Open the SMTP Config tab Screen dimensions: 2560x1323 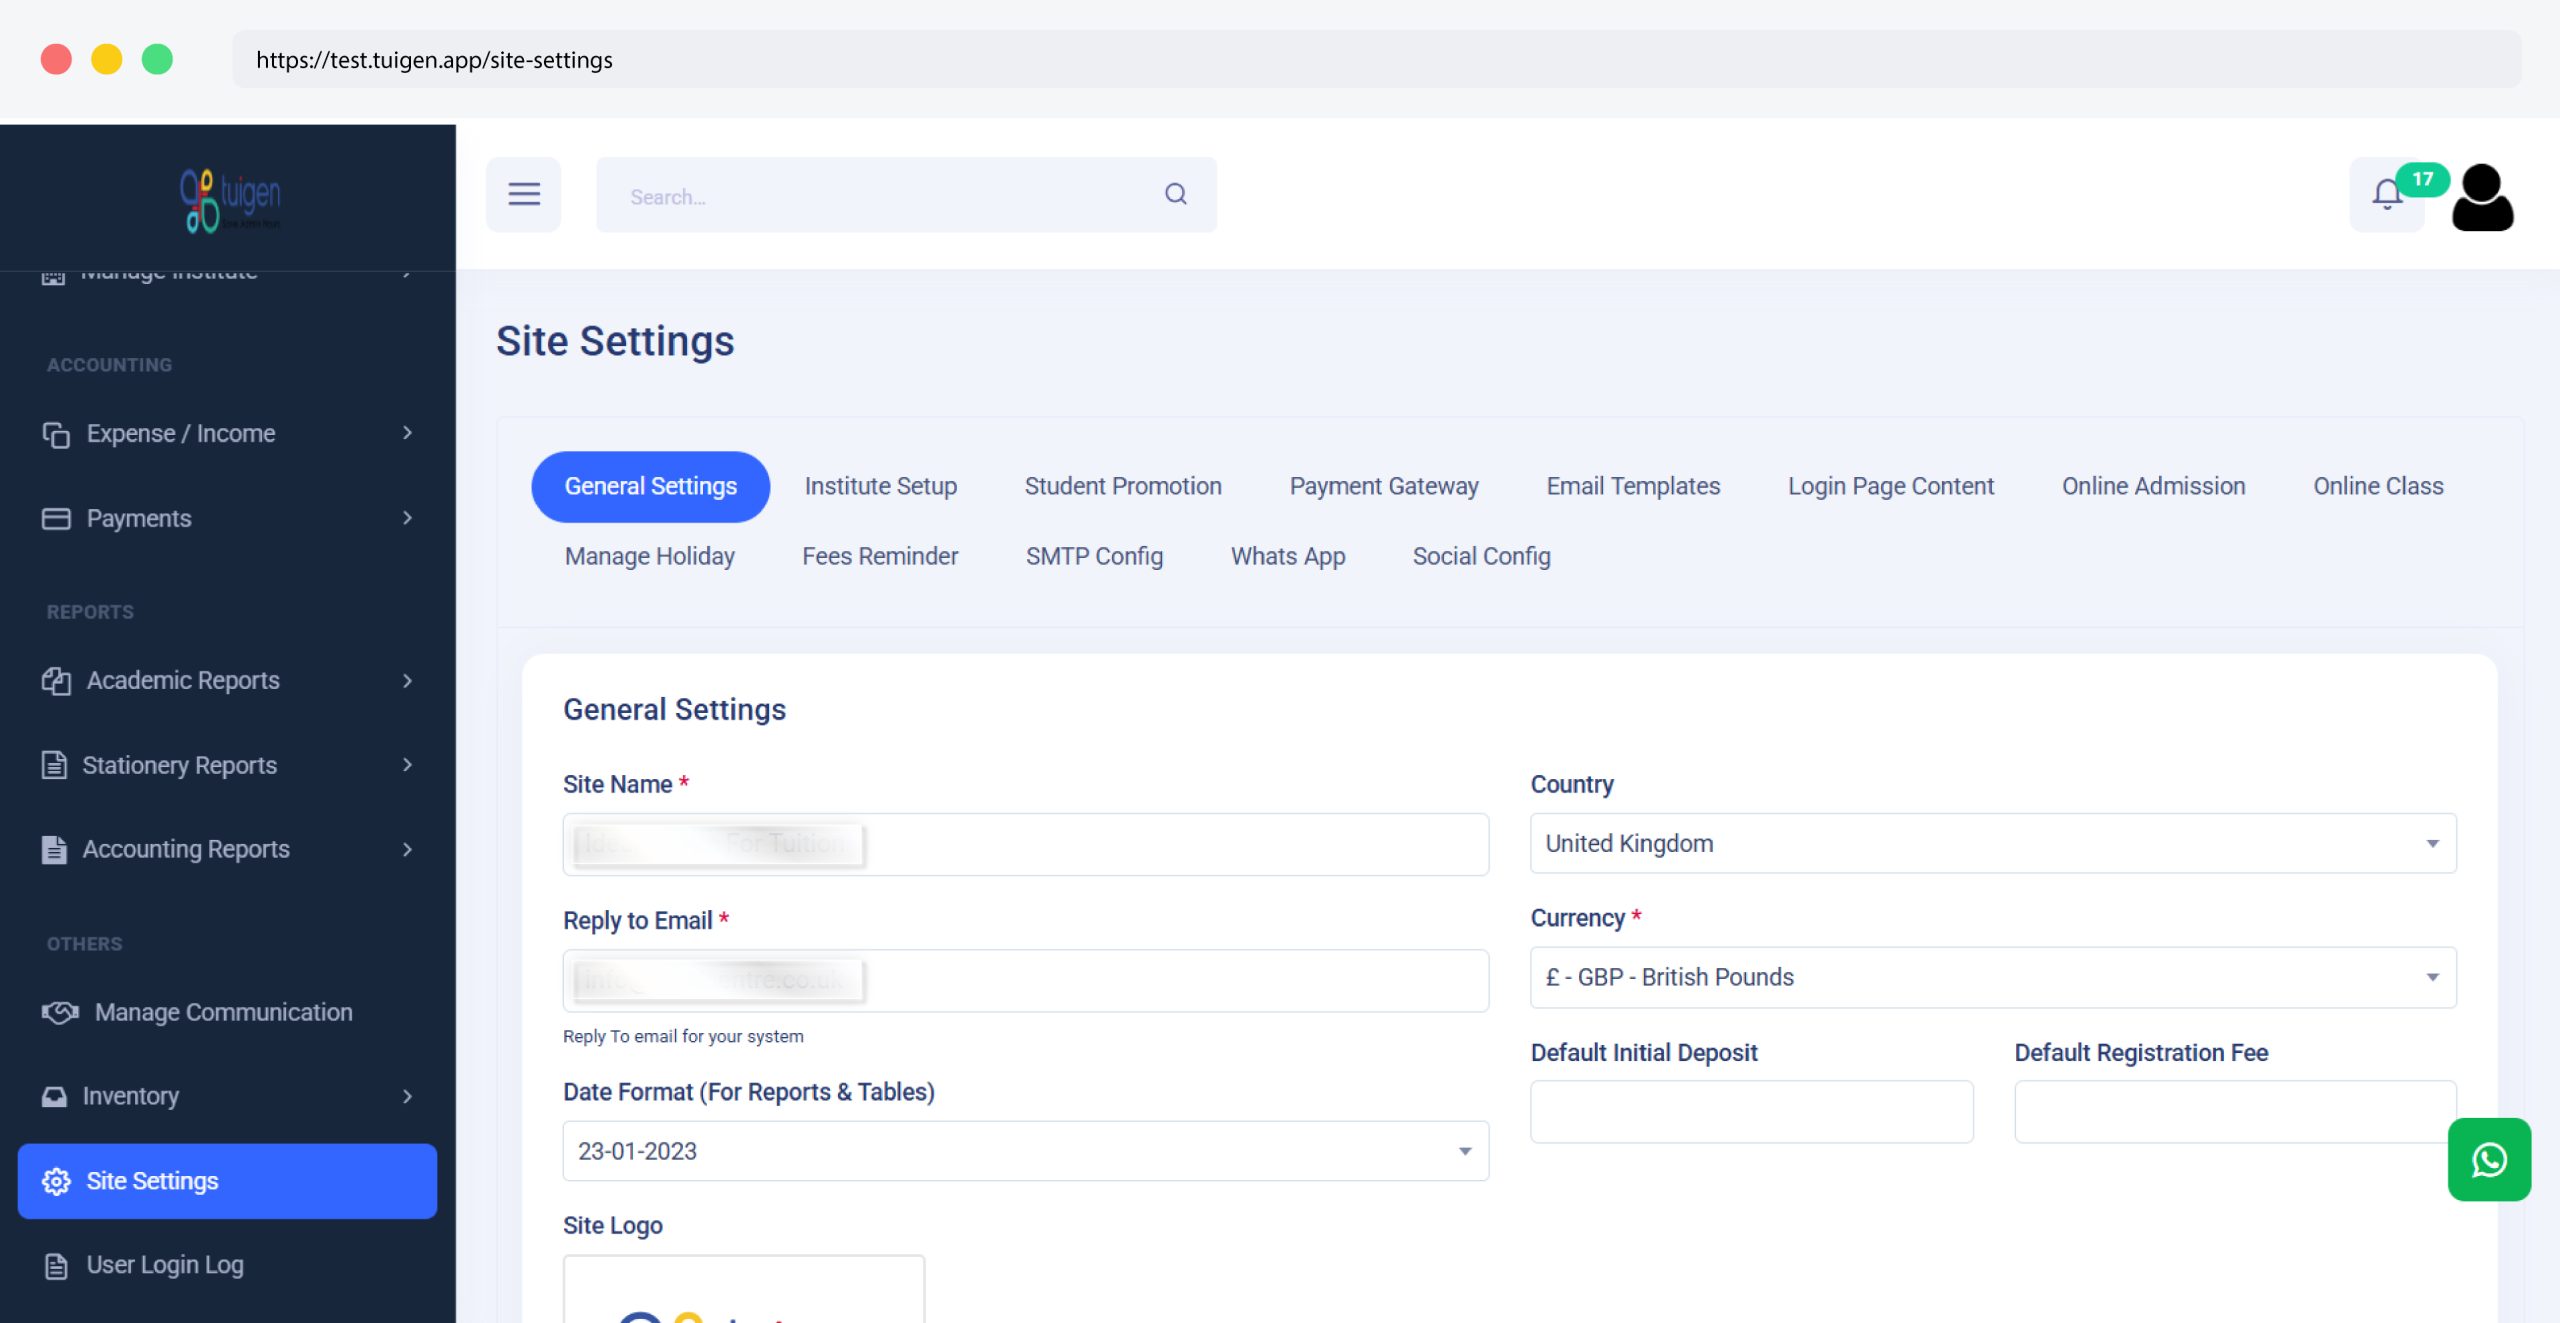point(1093,556)
